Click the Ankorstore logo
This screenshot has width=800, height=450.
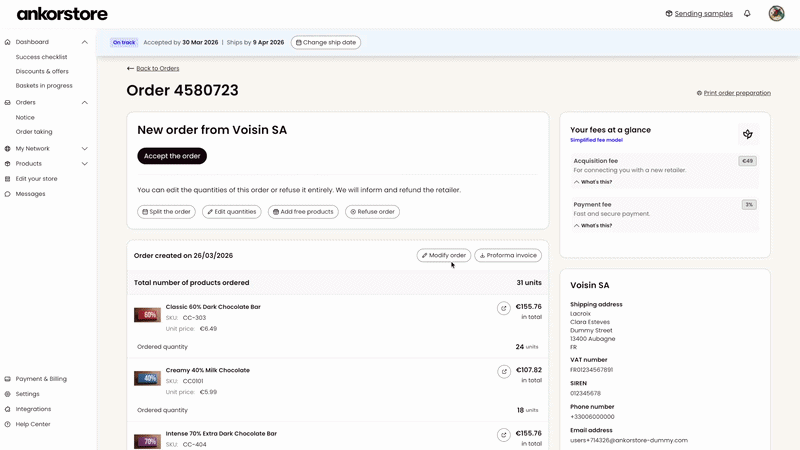pos(62,14)
